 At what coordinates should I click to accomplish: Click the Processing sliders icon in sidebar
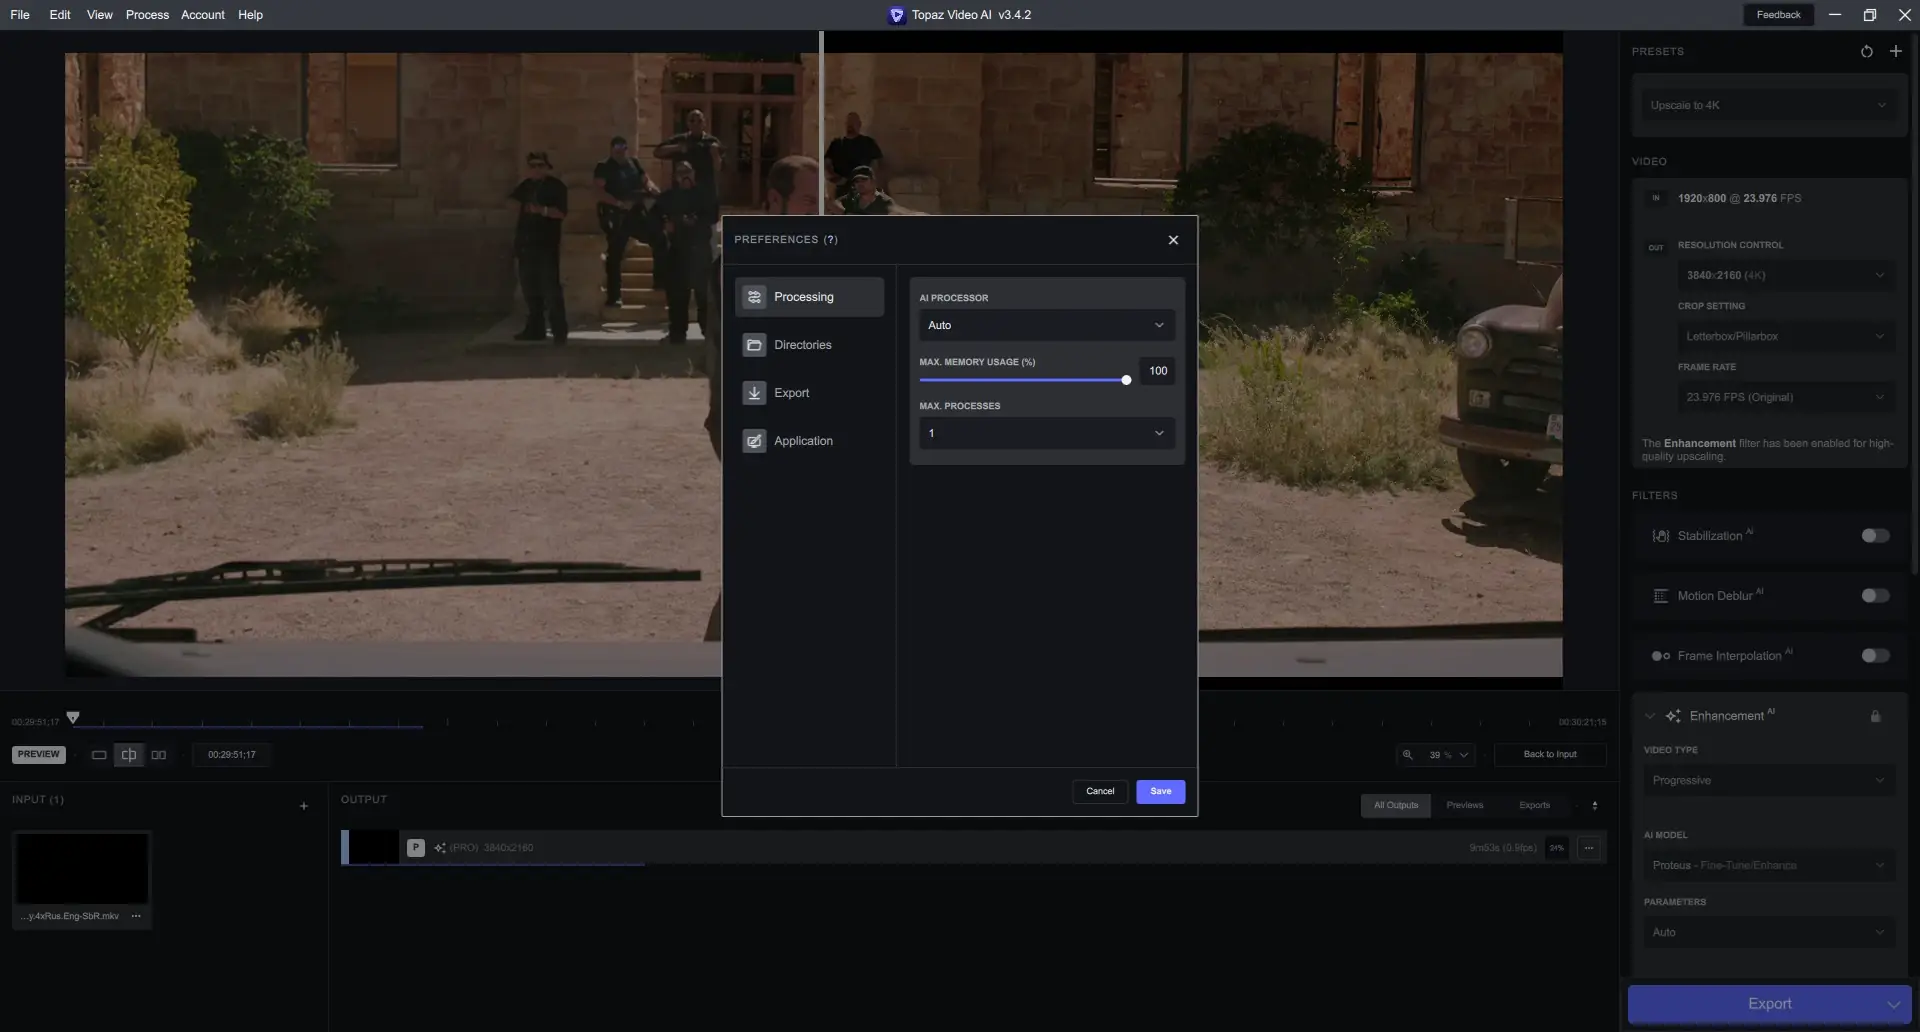[x=754, y=297]
